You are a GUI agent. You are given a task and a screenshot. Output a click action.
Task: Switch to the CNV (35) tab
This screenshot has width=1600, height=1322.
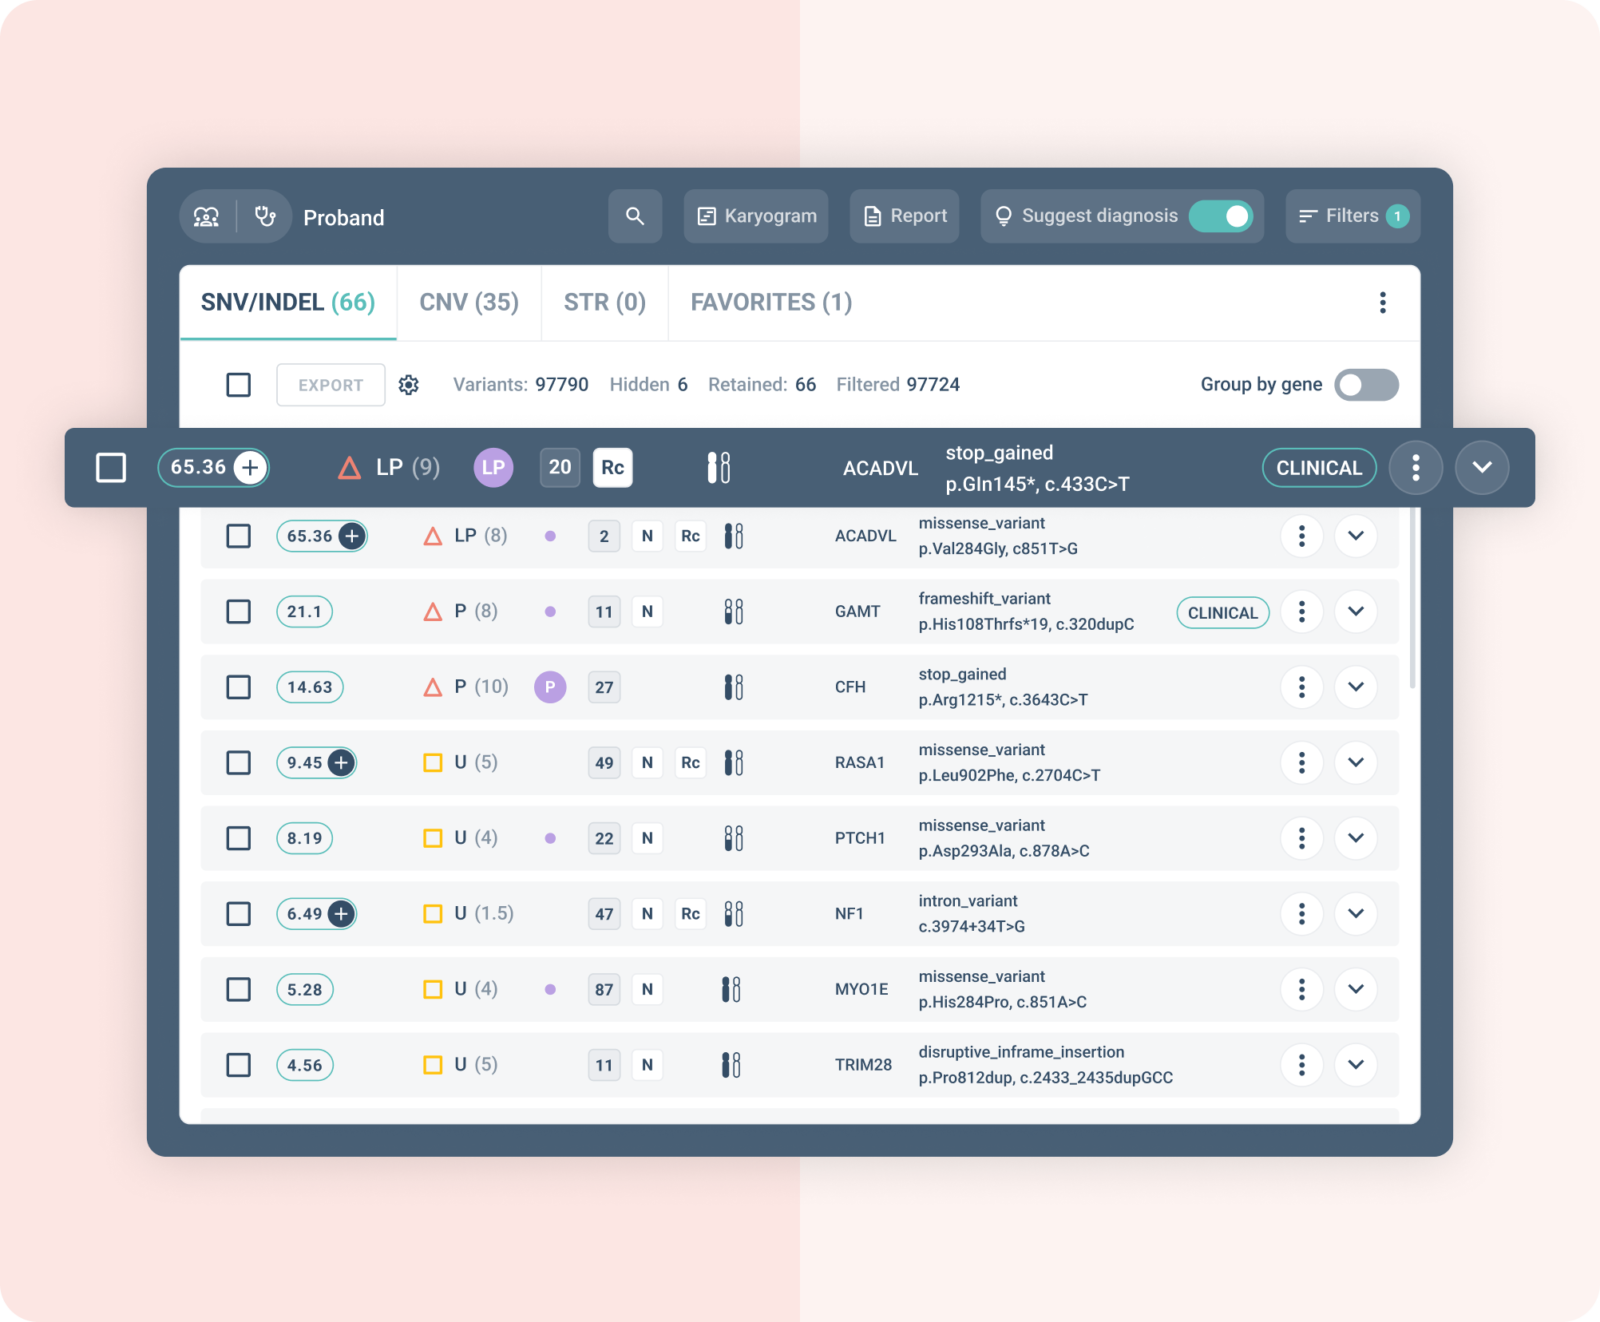pyautogui.click(x=469, y=303)
